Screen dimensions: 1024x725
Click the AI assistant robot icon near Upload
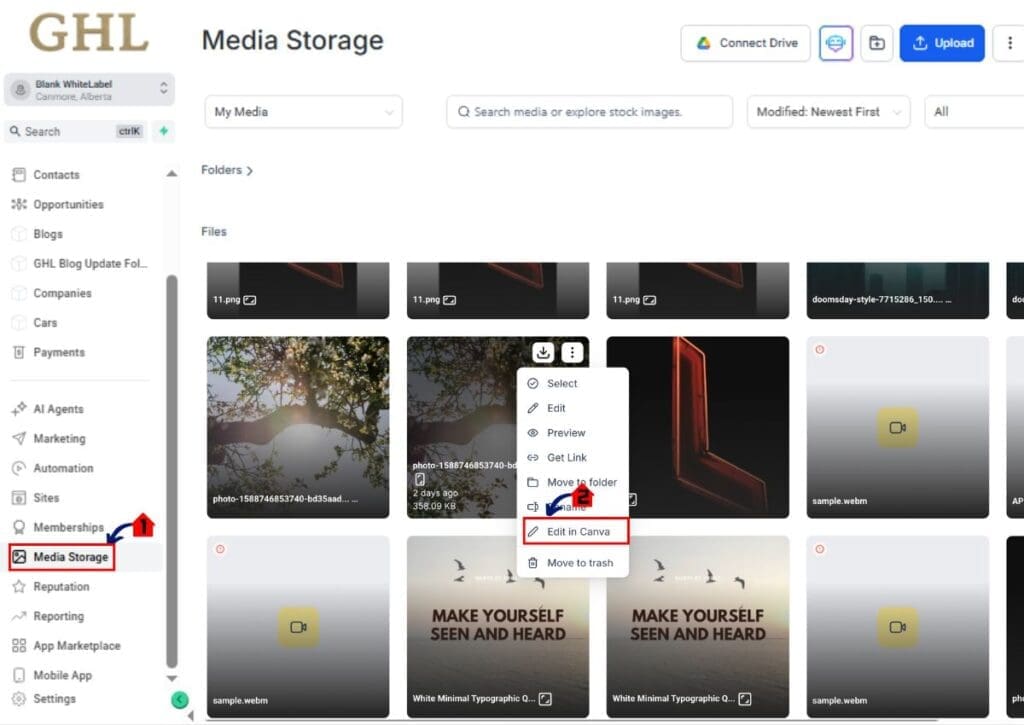click(x=836, y=43)
